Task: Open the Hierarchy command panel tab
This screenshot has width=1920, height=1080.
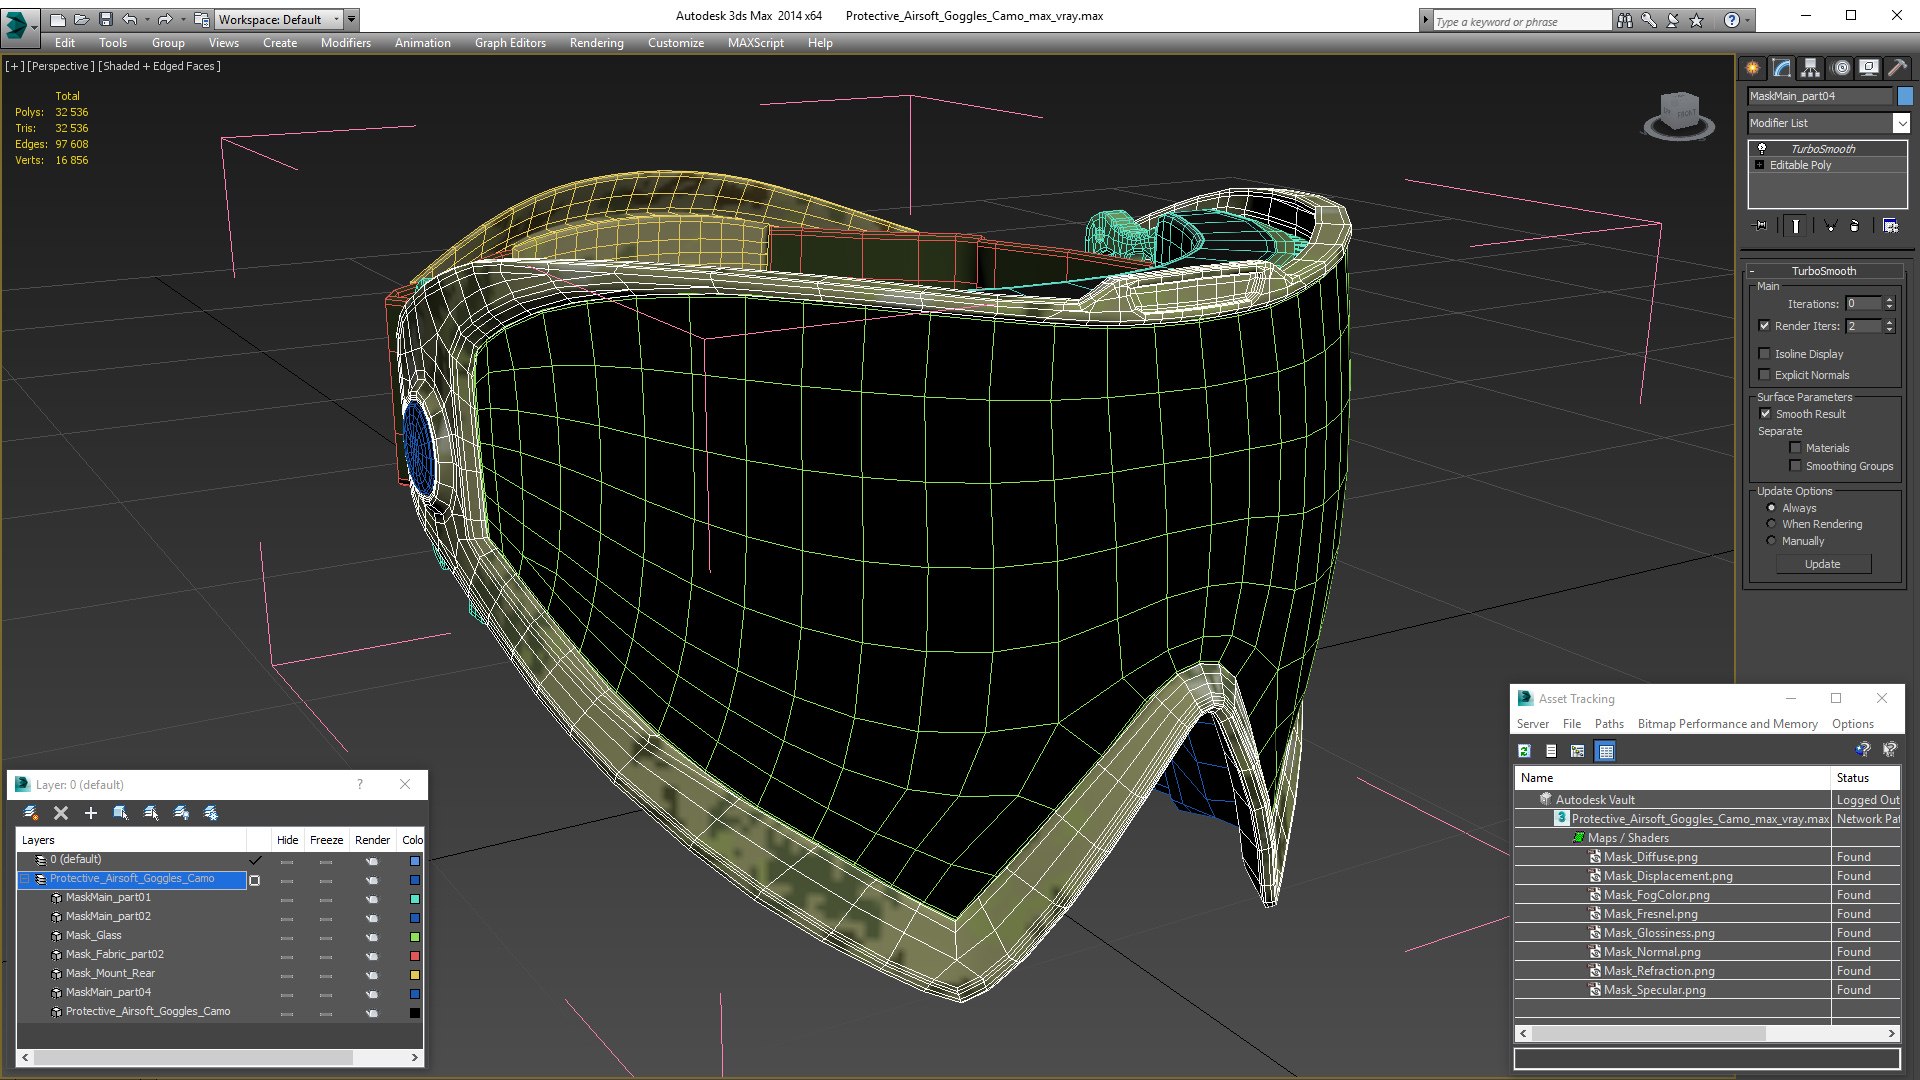Action: (1810, 68)
